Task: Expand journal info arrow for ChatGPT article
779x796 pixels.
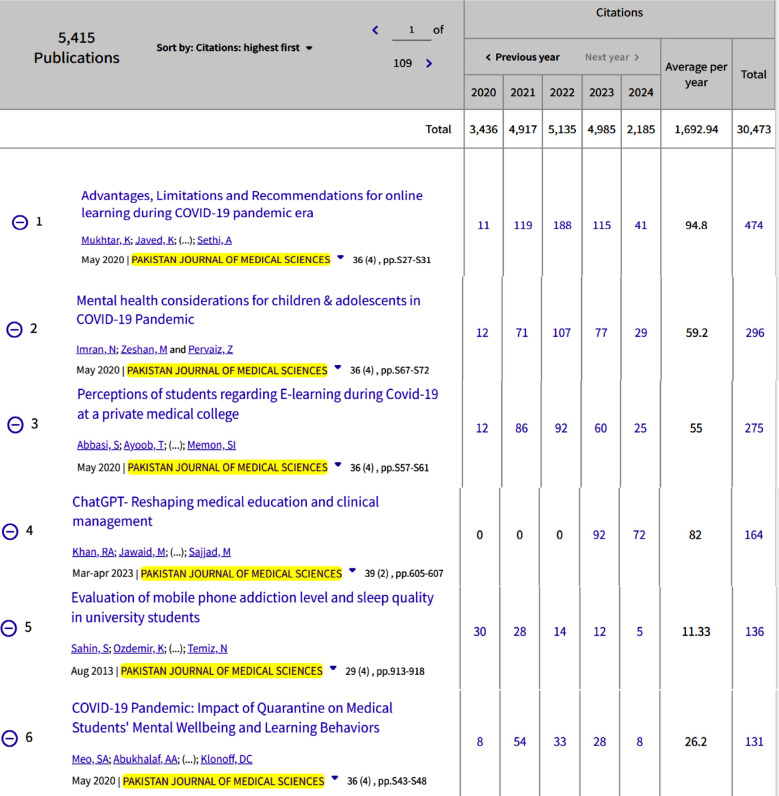Action: point(352,571)
